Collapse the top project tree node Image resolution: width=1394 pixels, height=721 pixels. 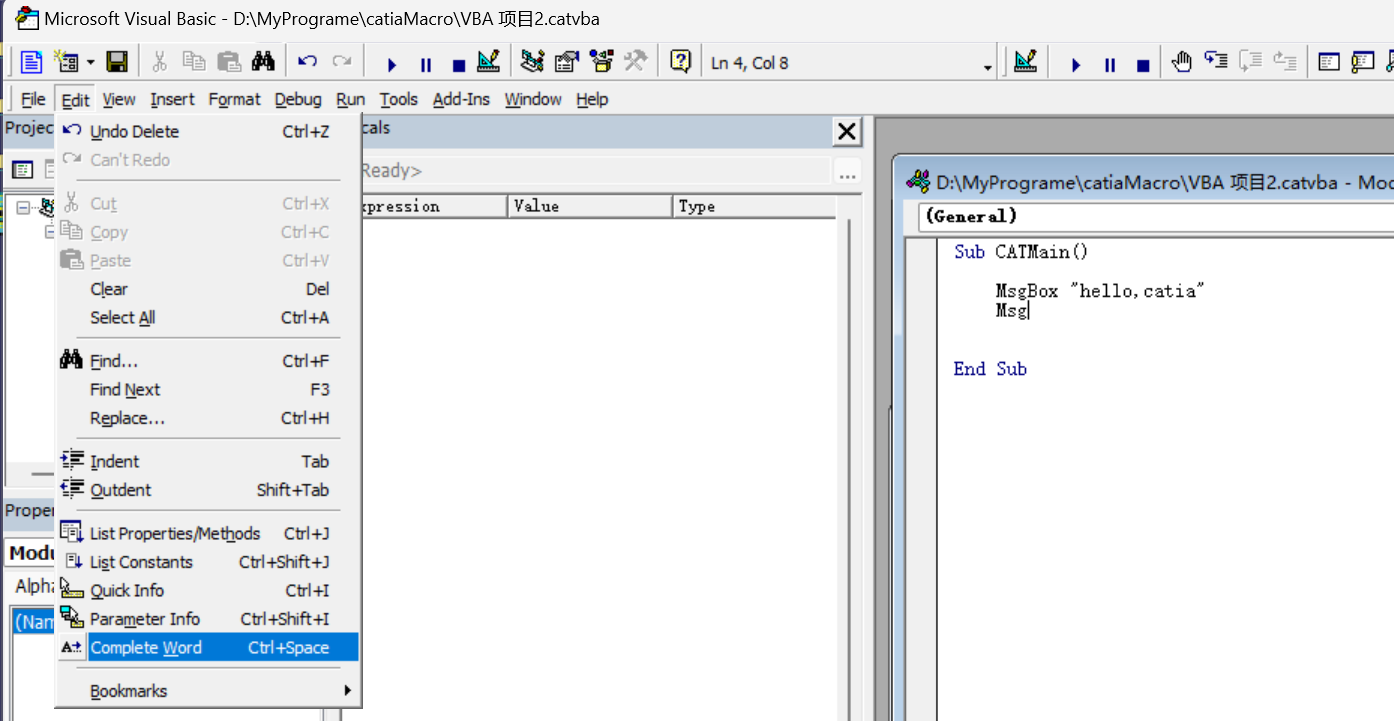(23, 207)
